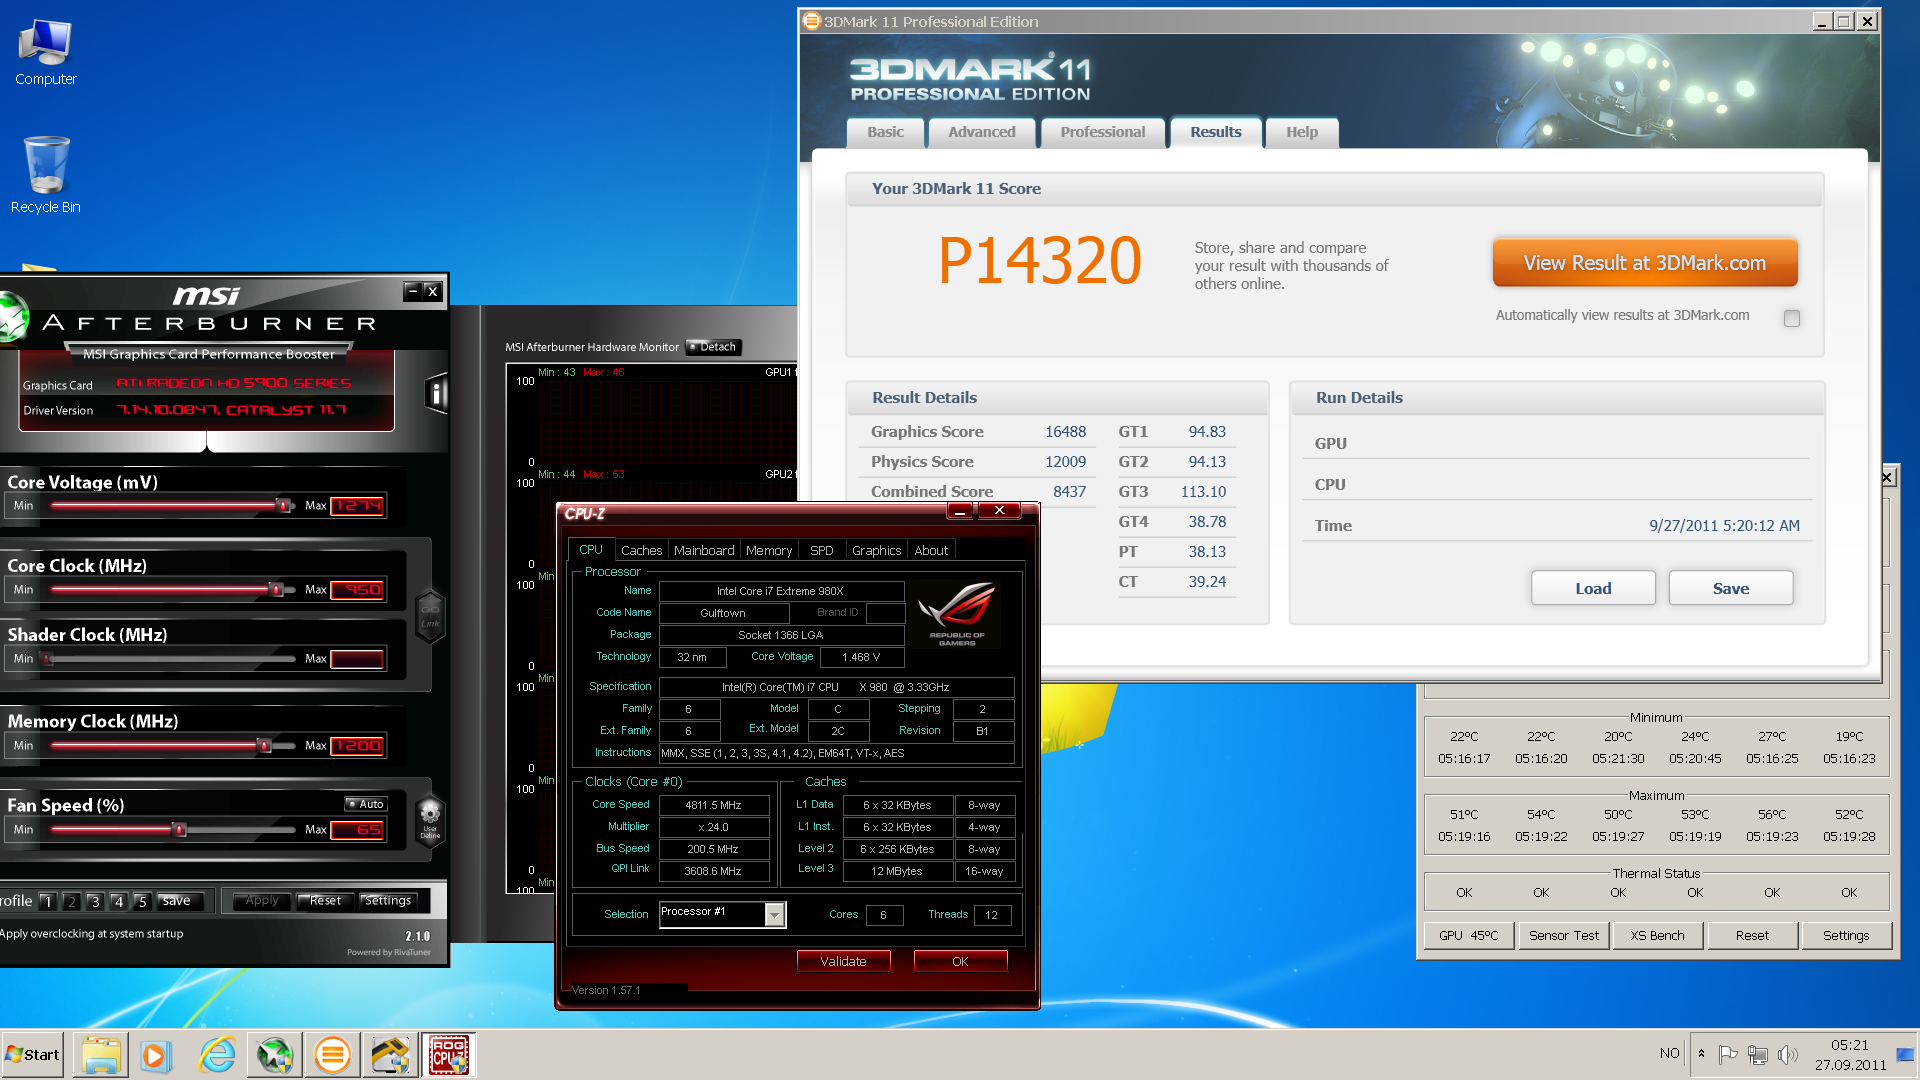
Task: Open Windows Explorer from the taskbar
Action: tap(101, 1055)
